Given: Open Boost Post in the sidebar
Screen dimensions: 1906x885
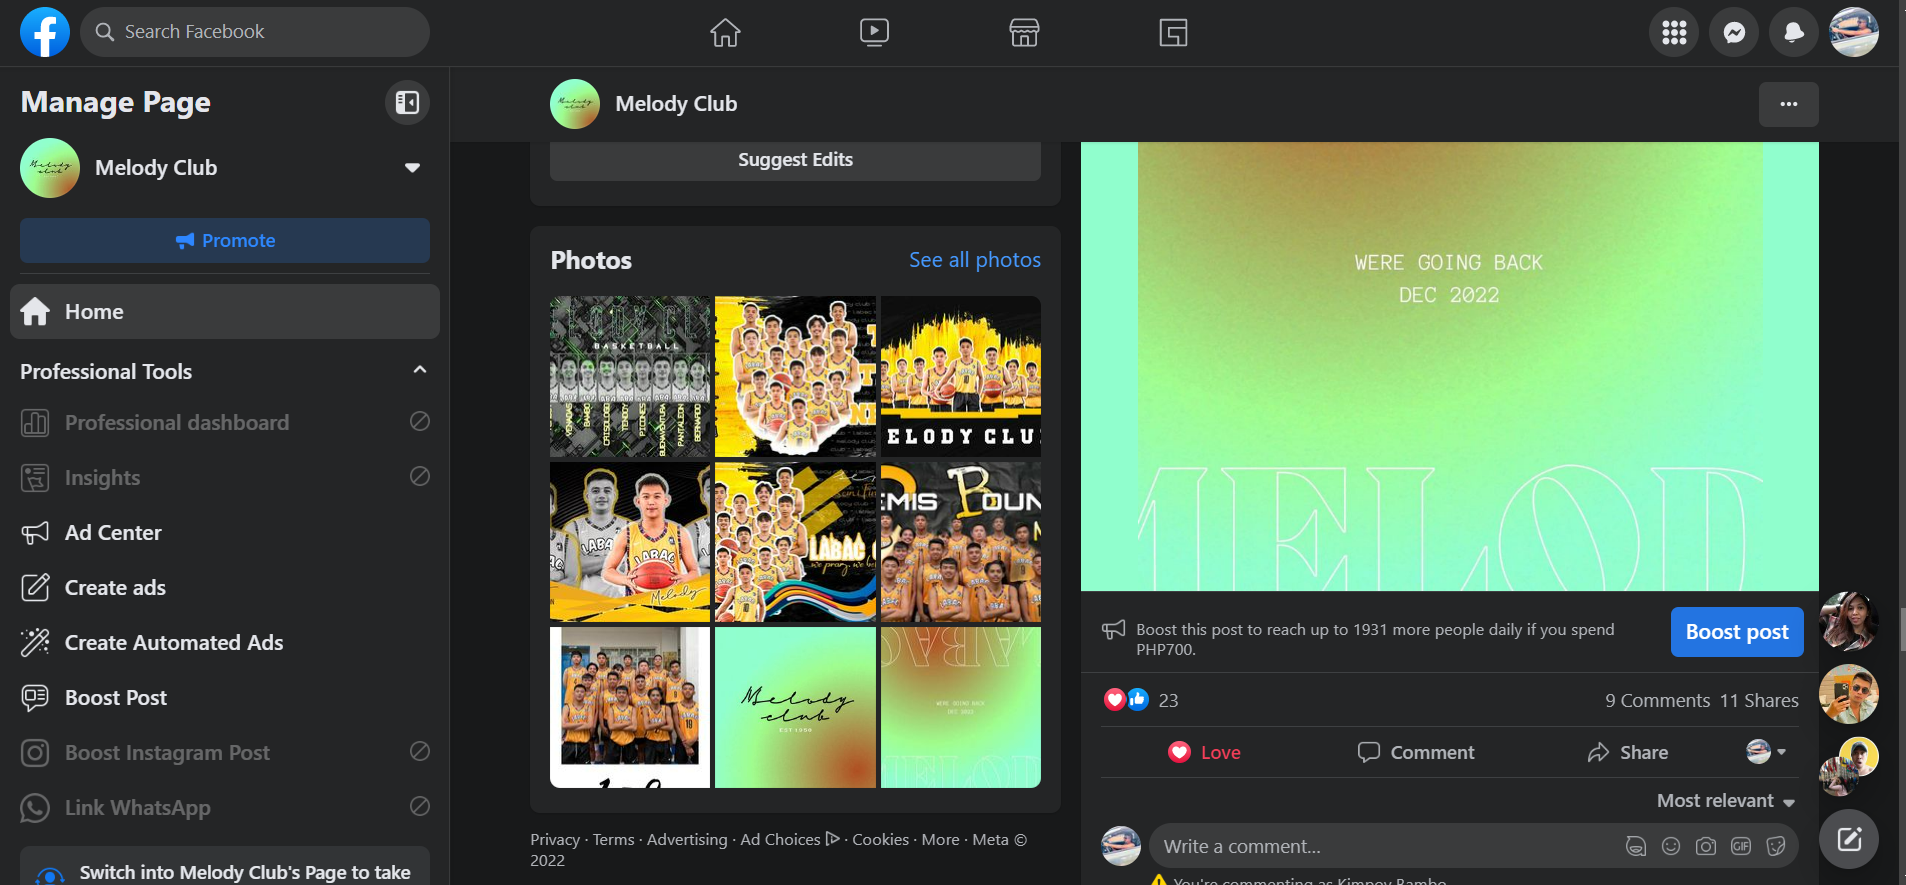Looking at the screenshot, I should [x=225, y=698].
